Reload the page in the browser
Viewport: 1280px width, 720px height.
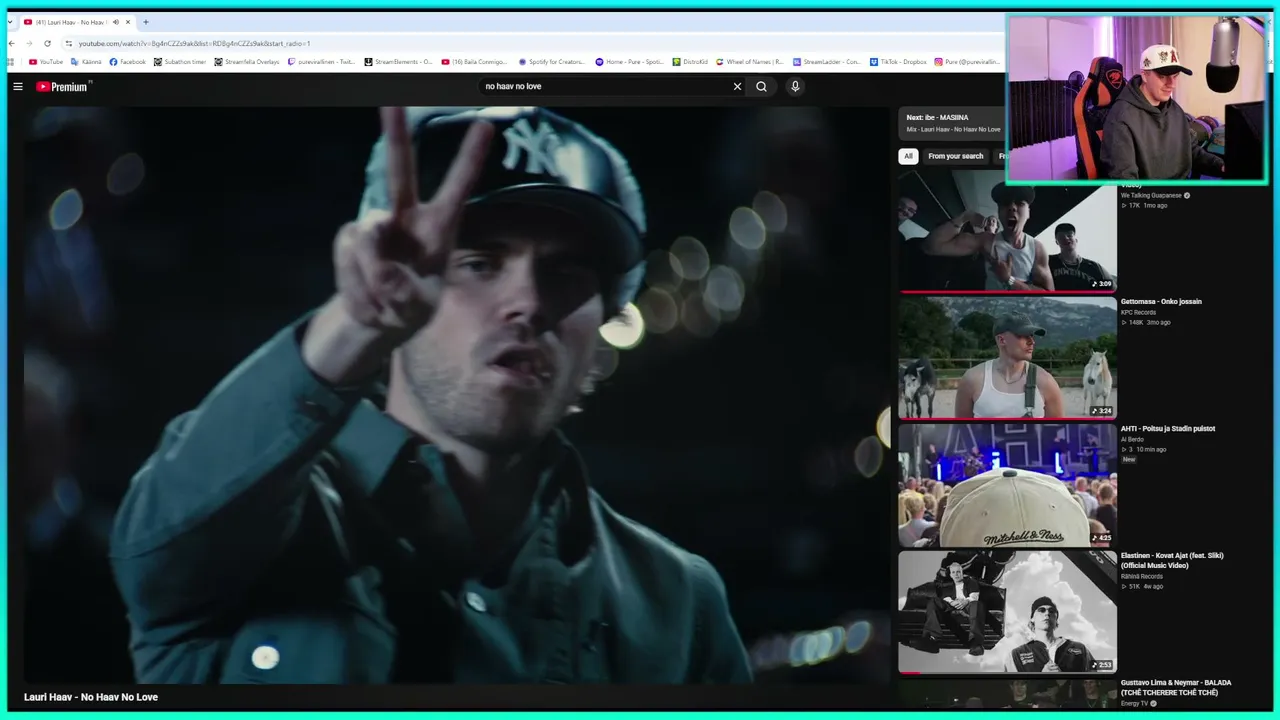47,44
